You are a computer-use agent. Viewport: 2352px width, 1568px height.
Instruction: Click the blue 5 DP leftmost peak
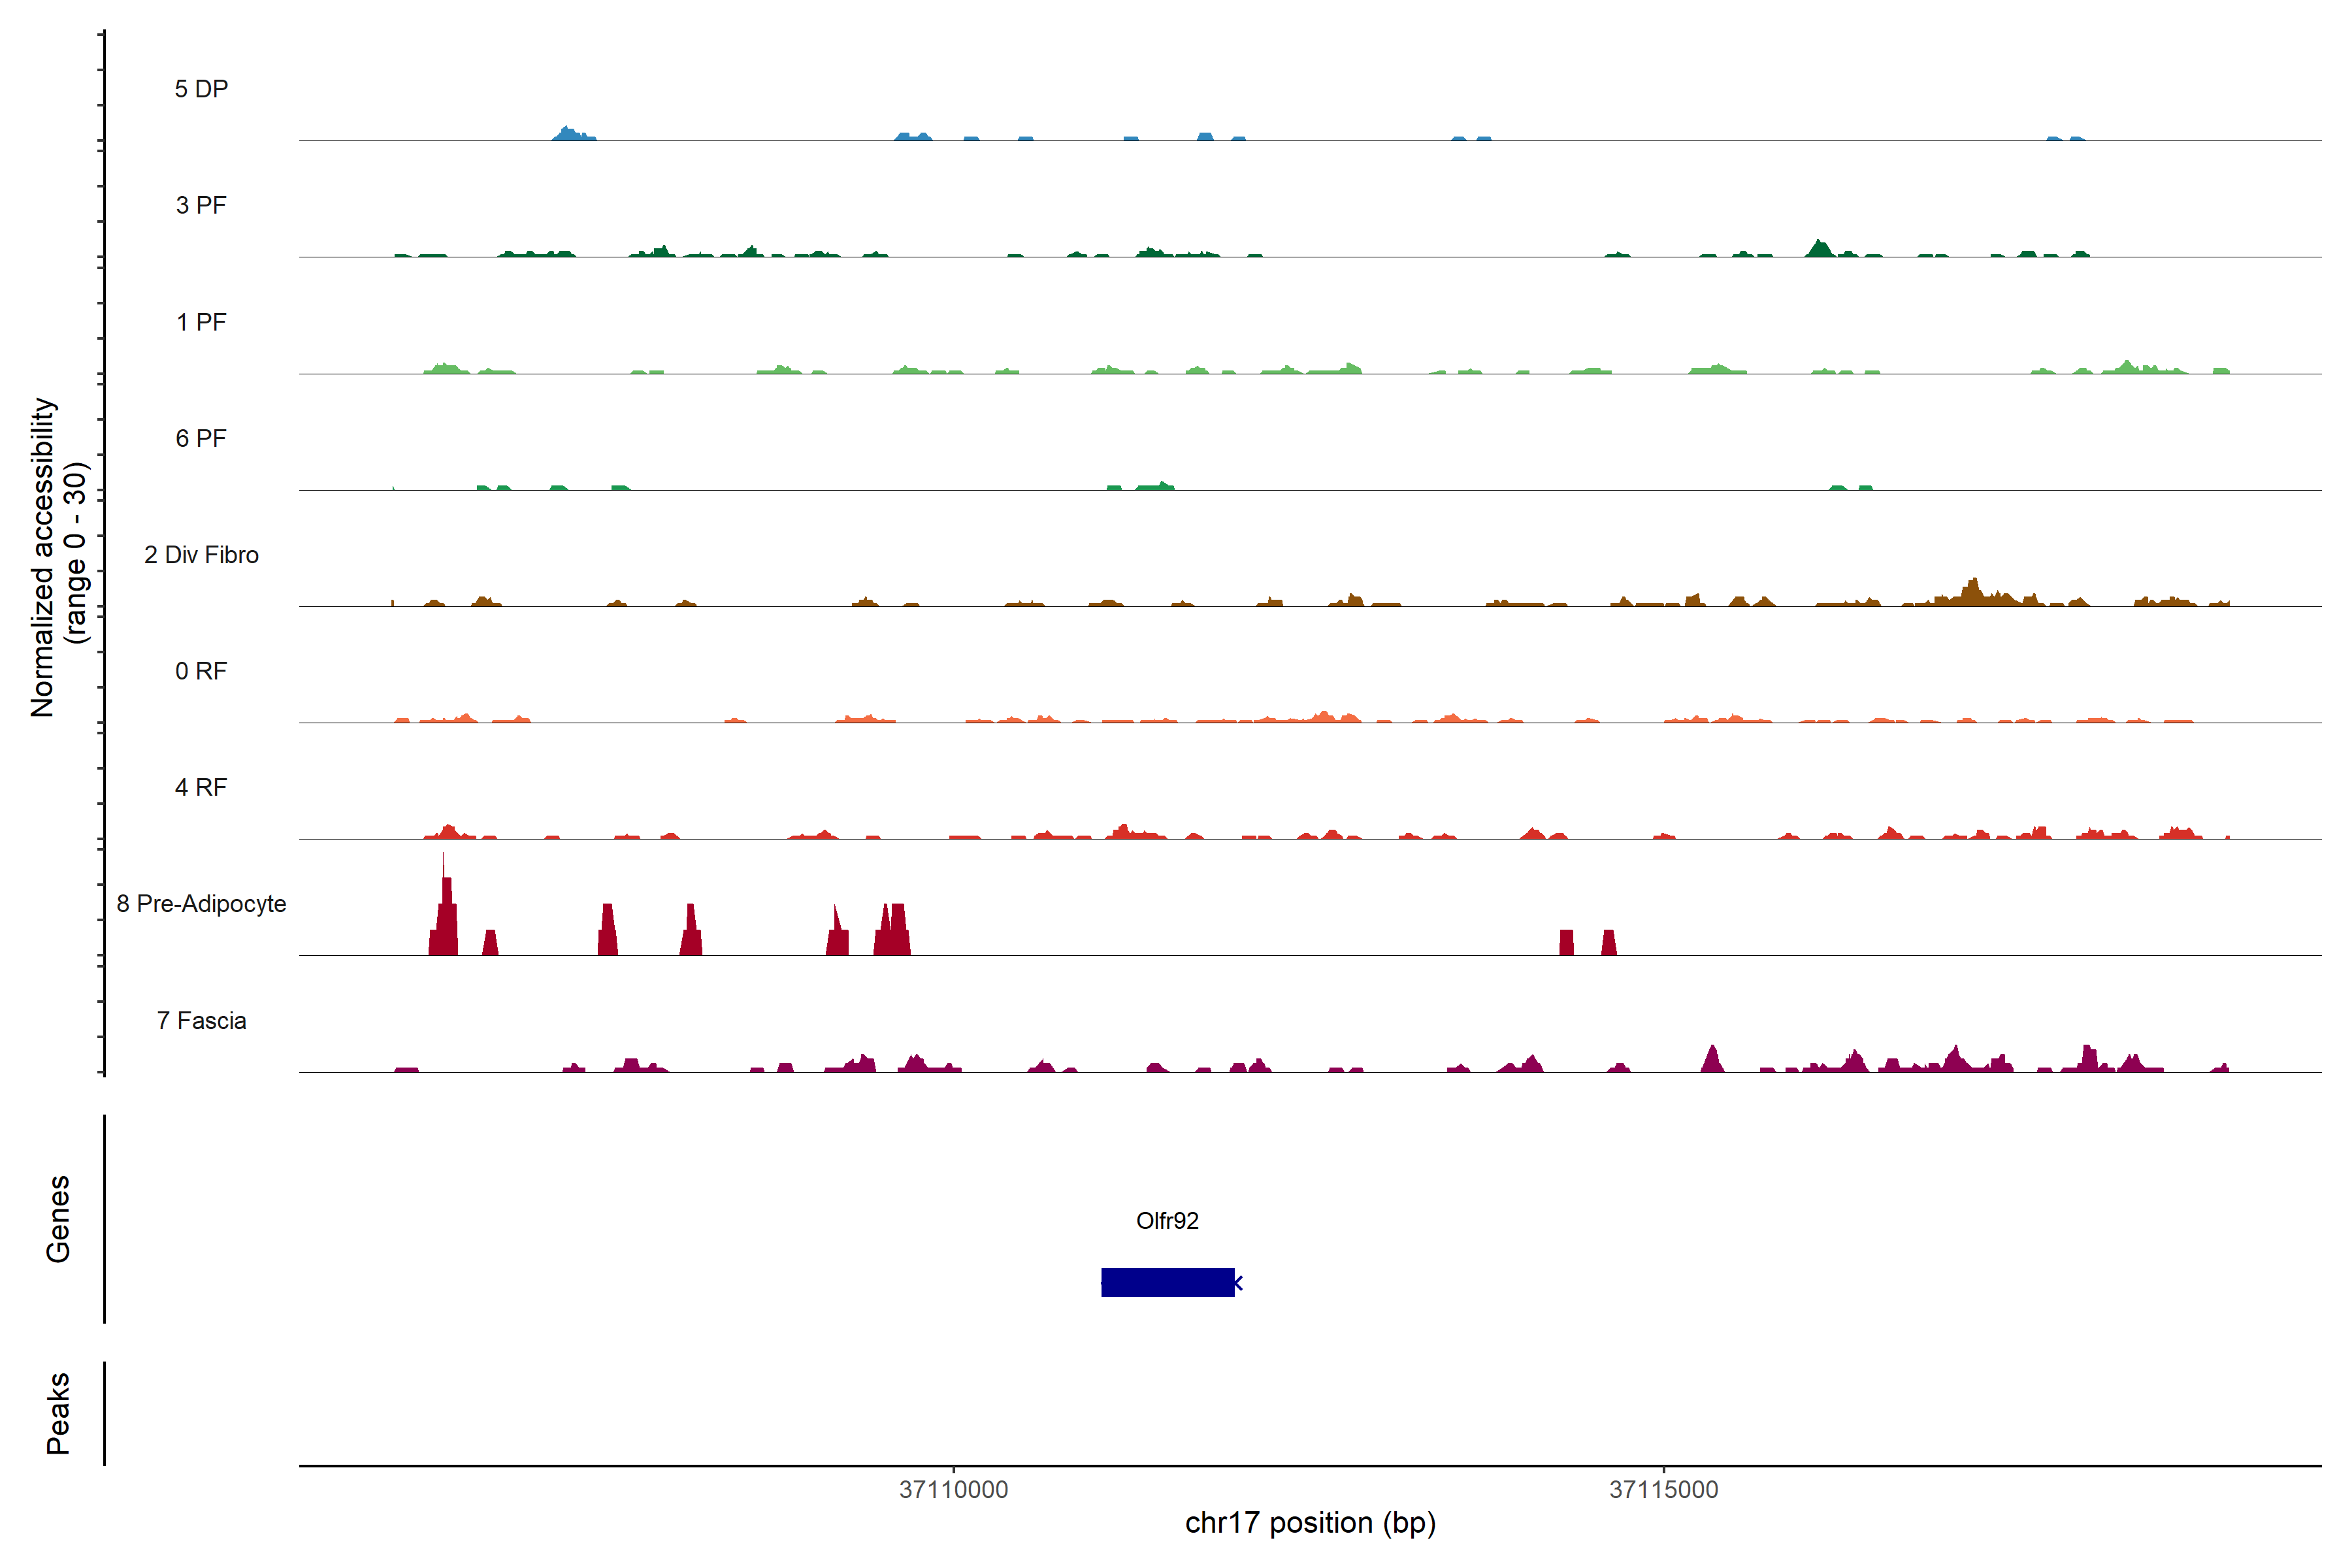tap(570, 134)
